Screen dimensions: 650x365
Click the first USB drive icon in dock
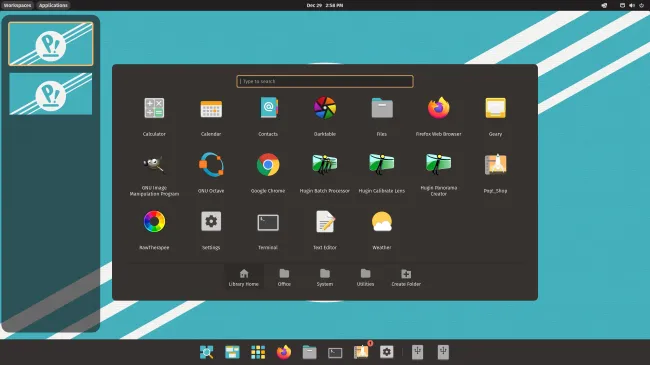point(417,352)
